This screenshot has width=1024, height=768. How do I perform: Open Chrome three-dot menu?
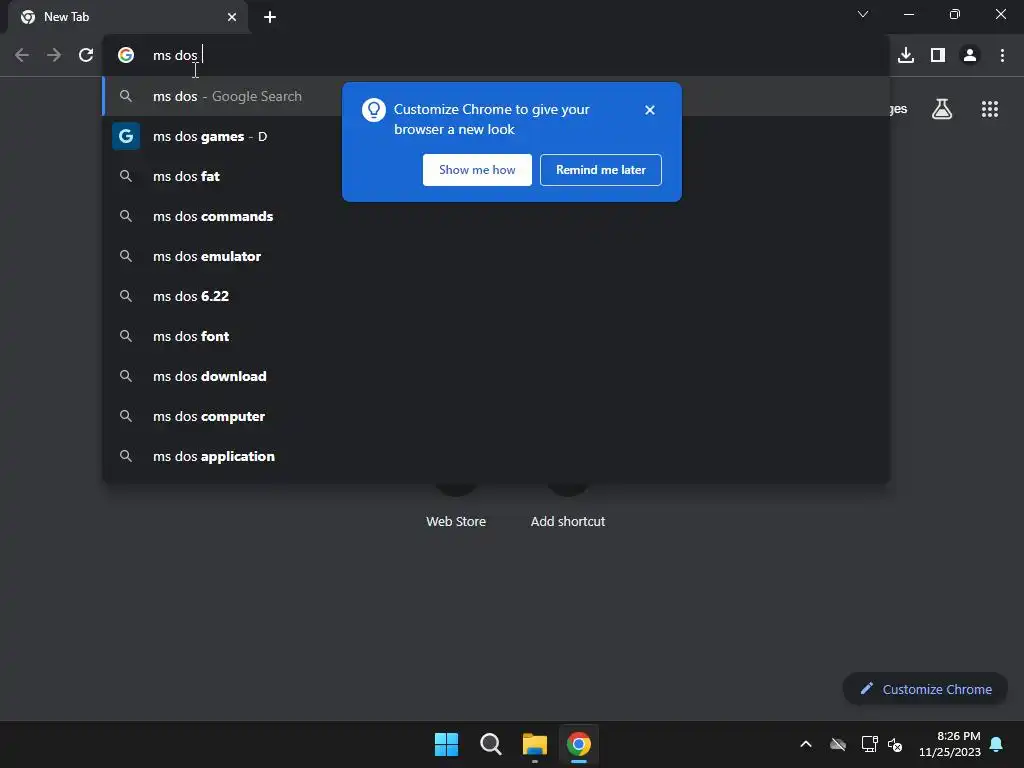point(1002,55)
